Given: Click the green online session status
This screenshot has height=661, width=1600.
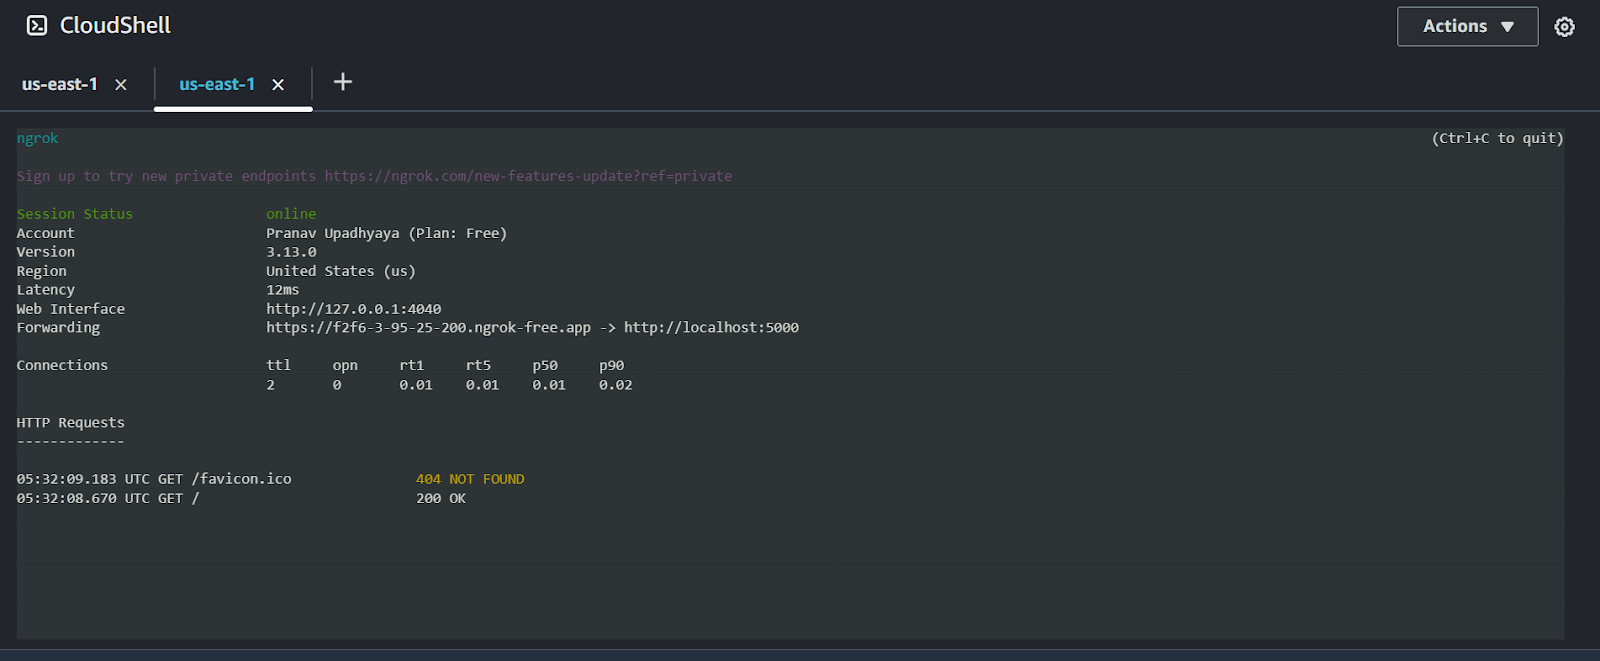Looking at the screenshot, I should click(291, 214).
